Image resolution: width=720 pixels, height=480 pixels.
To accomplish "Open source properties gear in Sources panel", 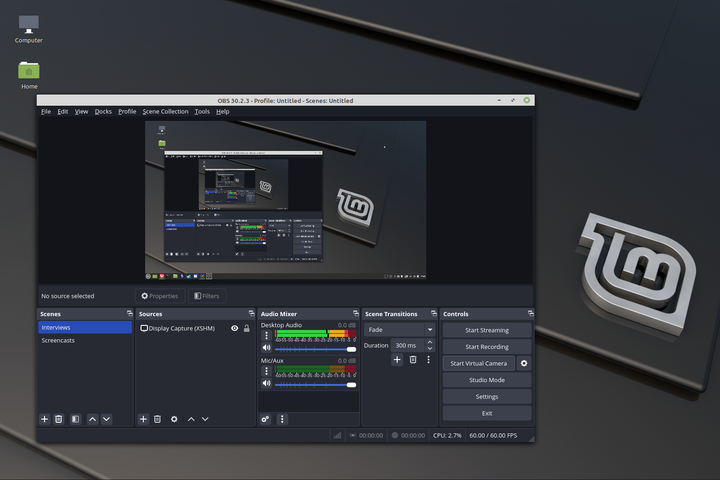I will pos(174,419).
